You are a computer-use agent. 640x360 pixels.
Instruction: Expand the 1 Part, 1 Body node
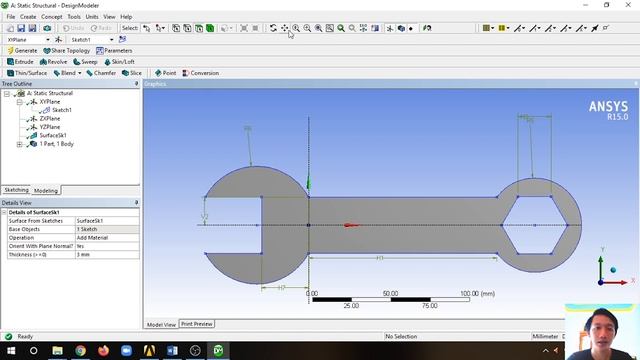[x=19, y=144]
